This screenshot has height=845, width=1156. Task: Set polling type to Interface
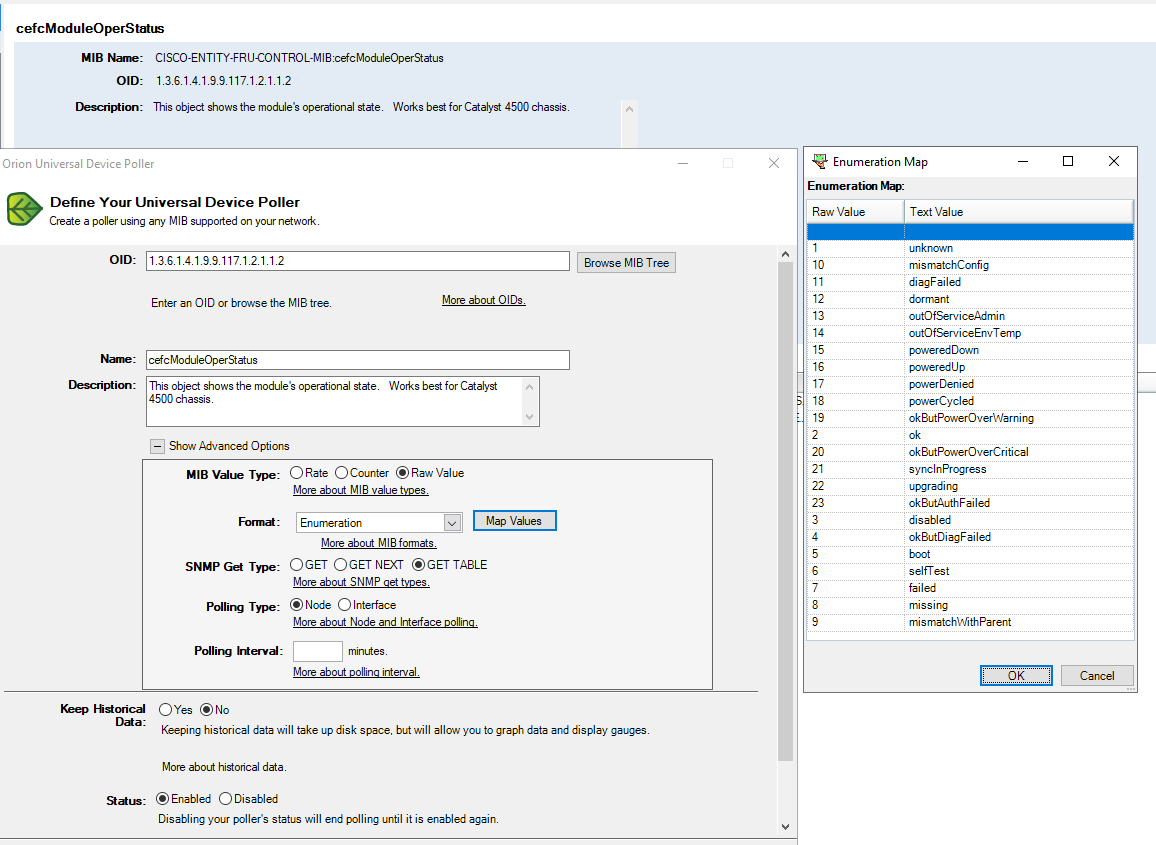coord(344,605)
